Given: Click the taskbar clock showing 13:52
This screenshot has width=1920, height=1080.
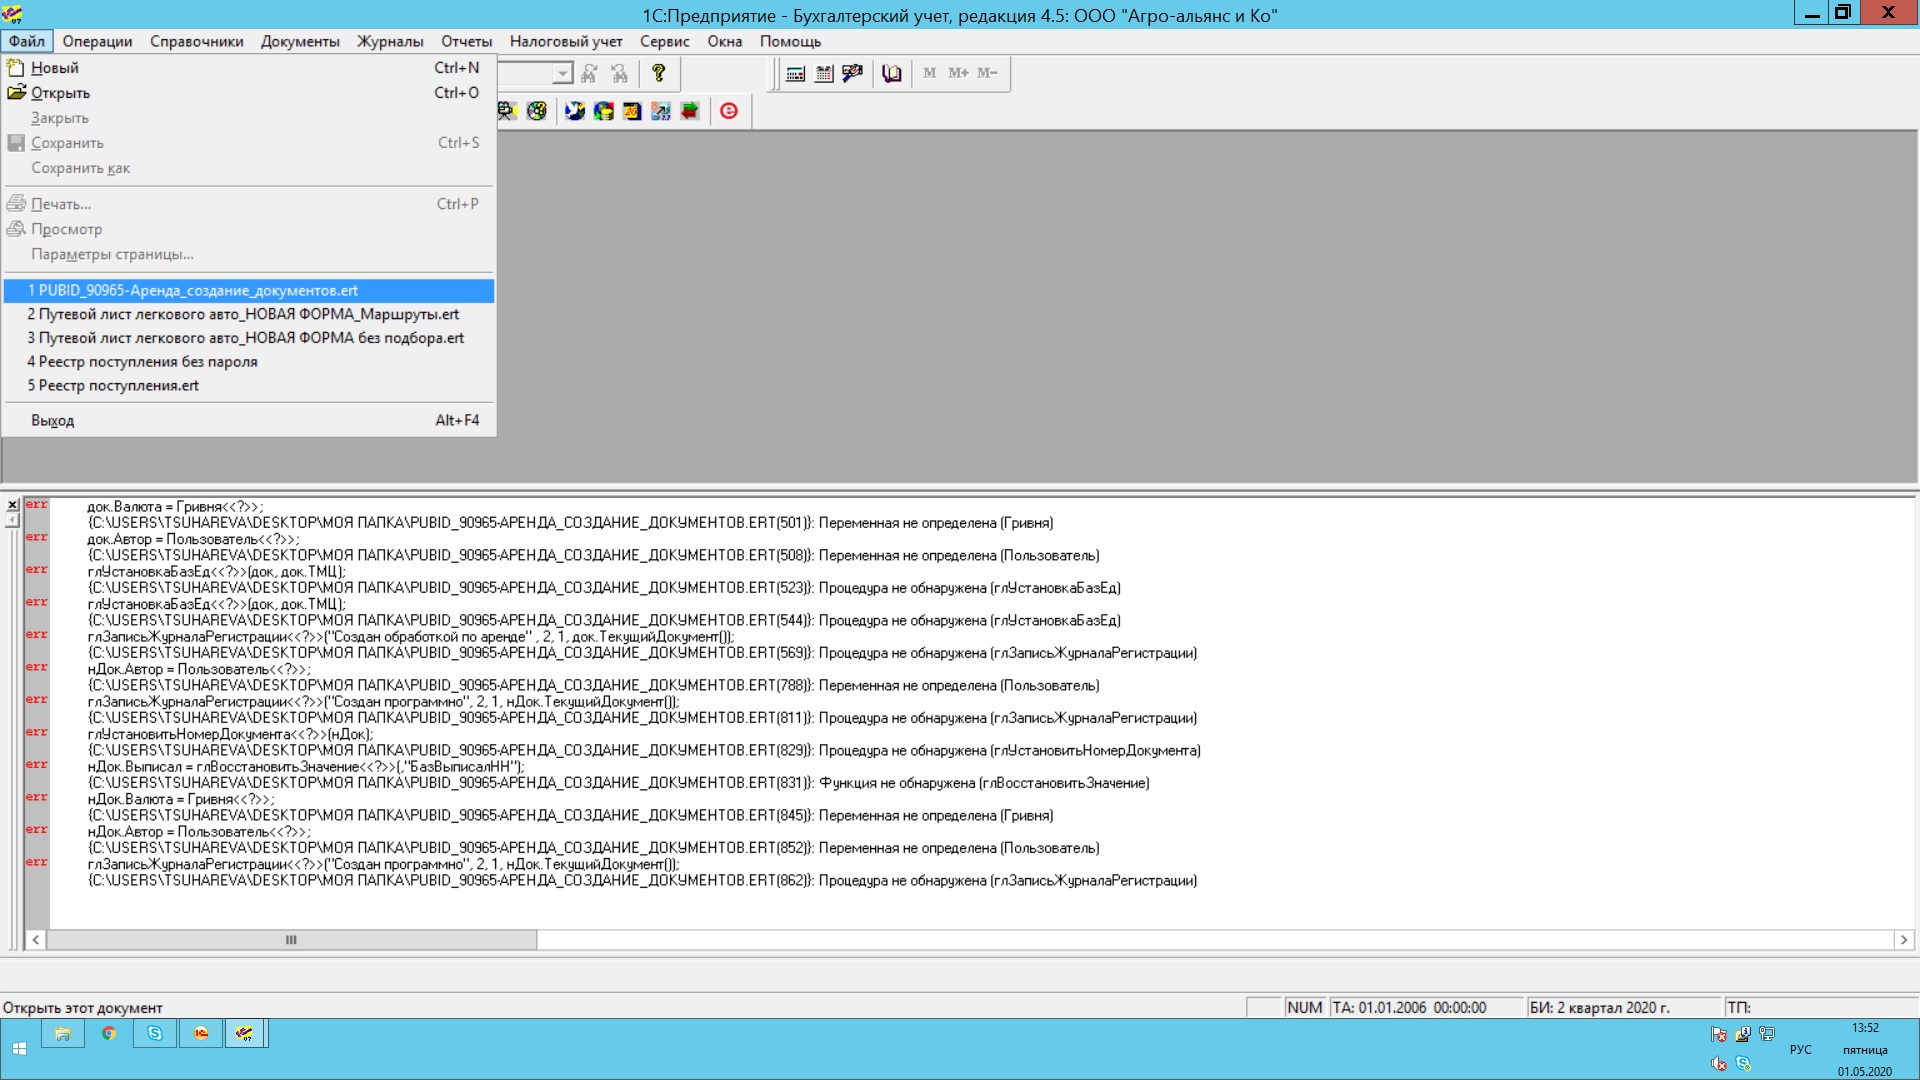Looking at the screenshot, I should click(1865, 1028).
